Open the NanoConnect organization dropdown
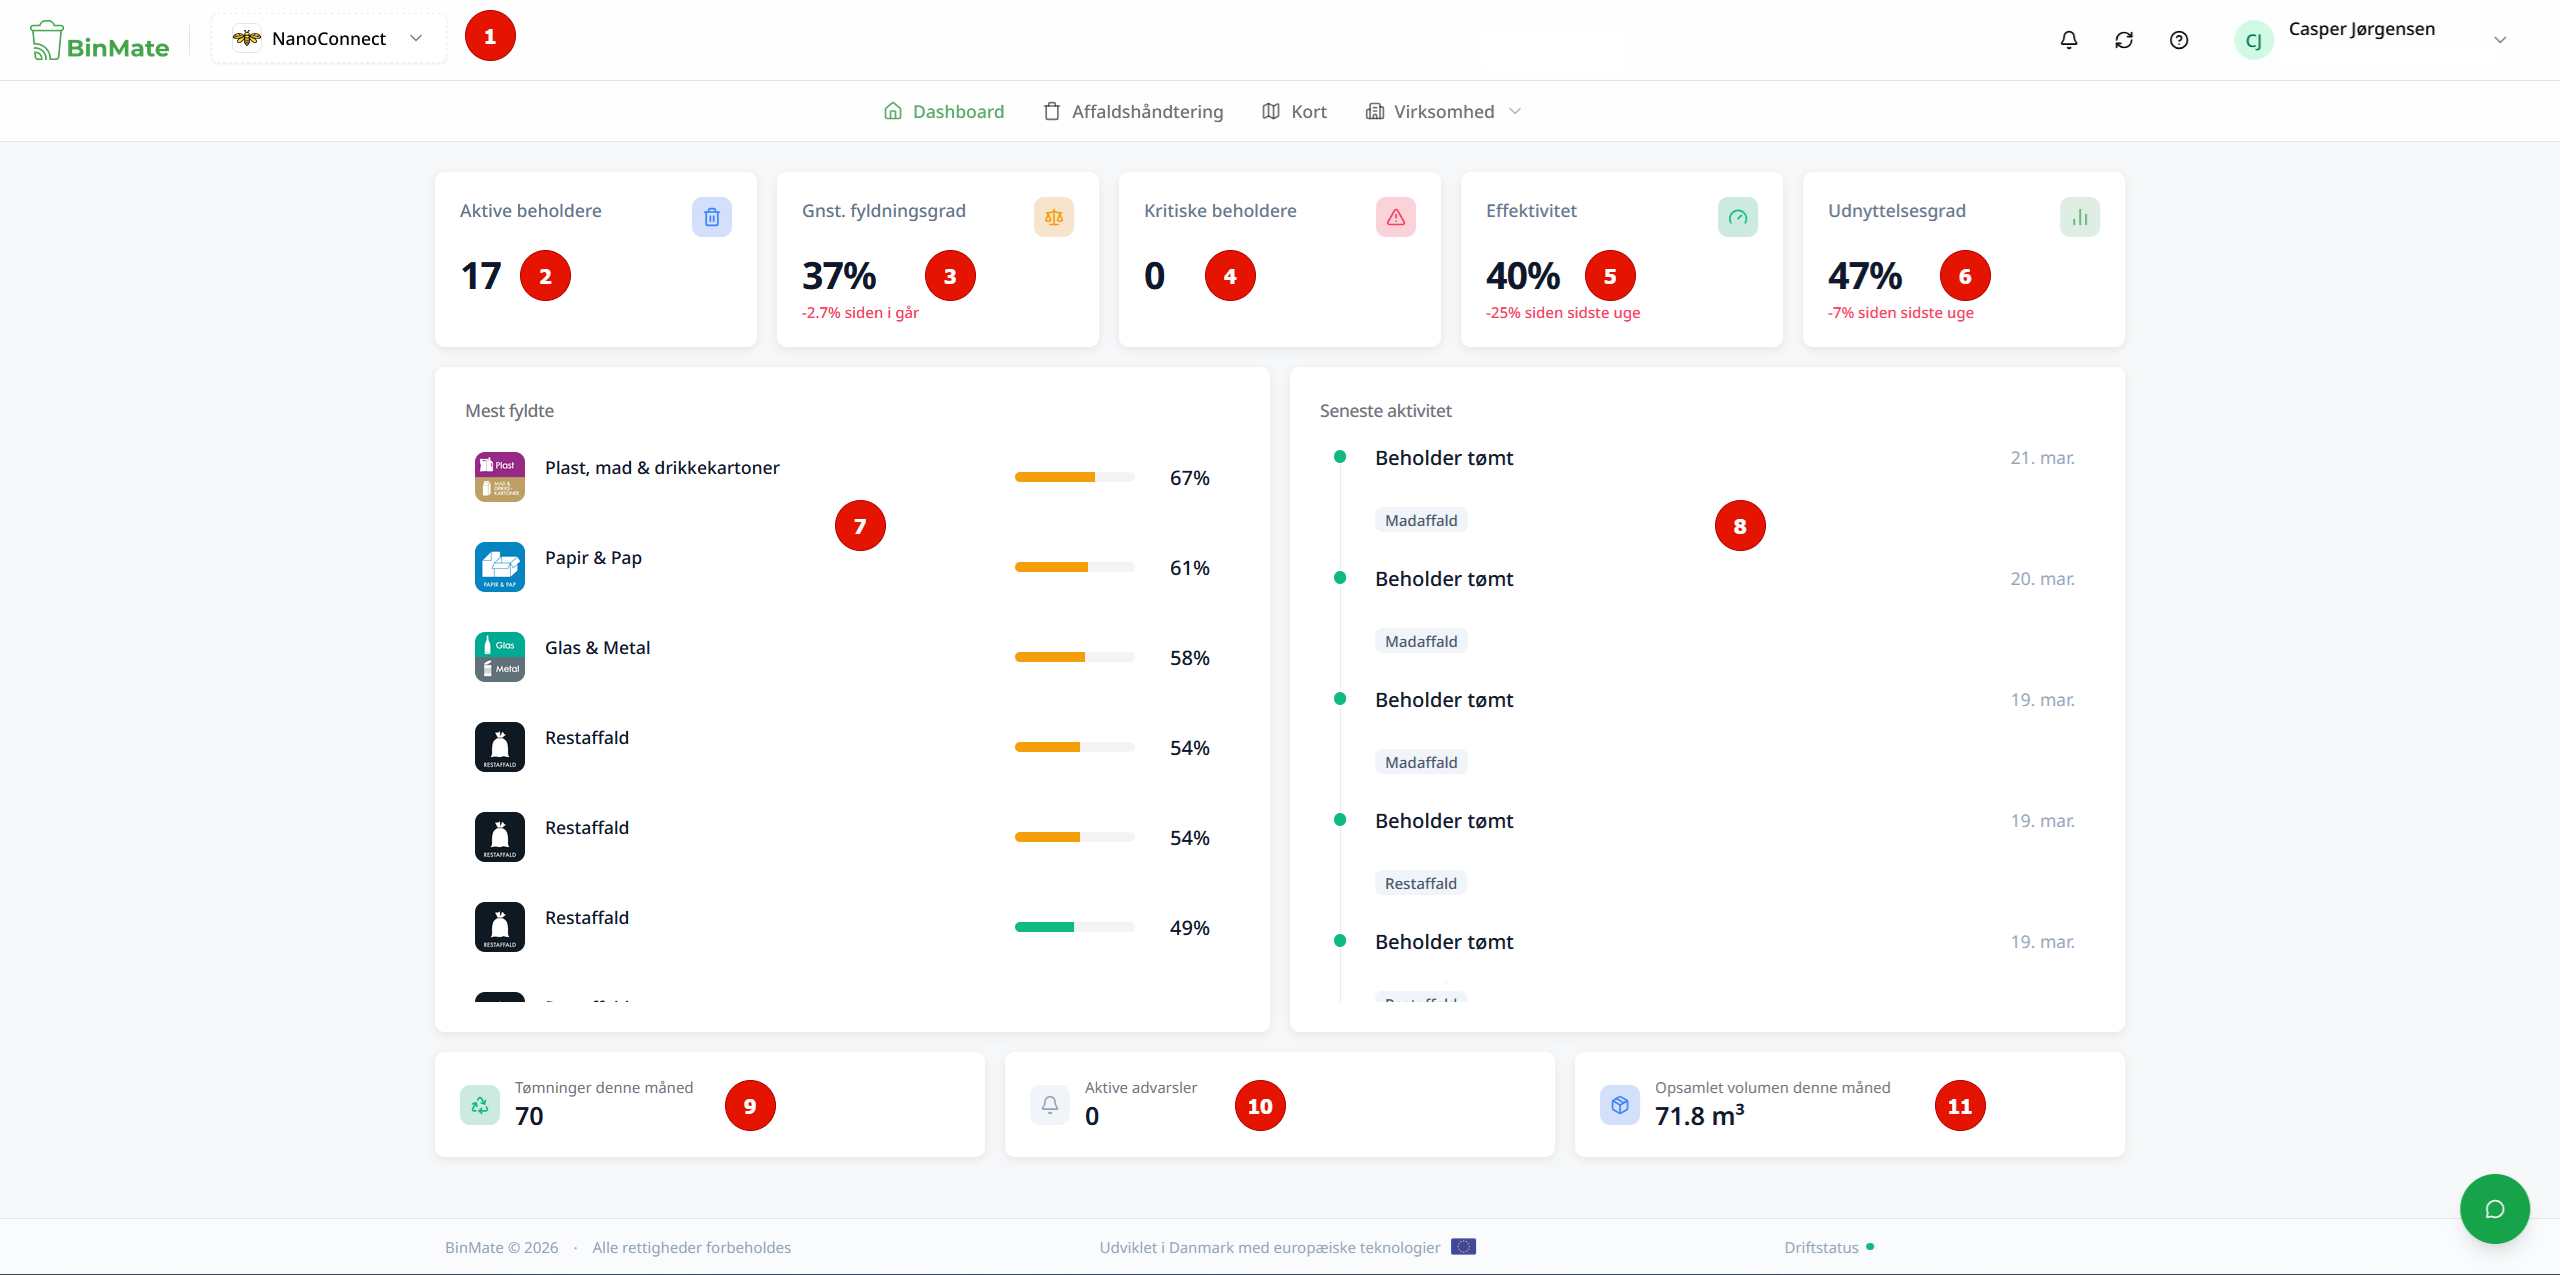Screen dimensions: 2561x1275 click(327, 37)
